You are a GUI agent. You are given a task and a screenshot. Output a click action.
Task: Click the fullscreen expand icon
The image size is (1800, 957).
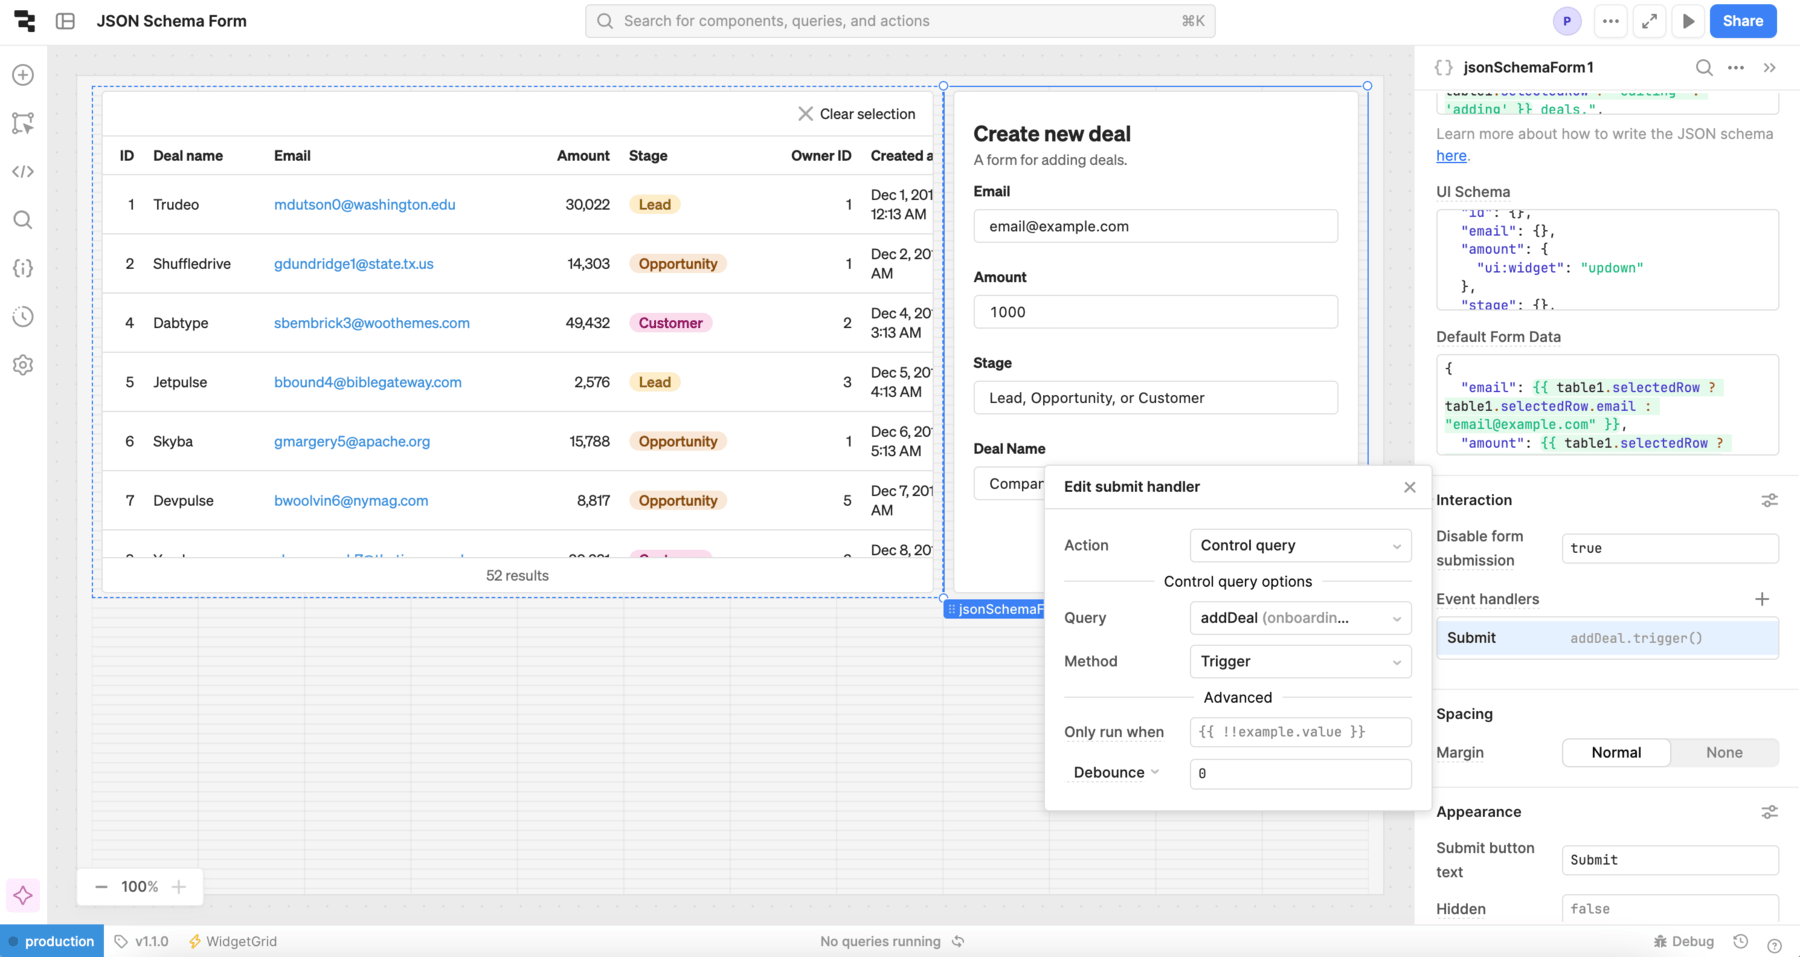(1649, 21)
